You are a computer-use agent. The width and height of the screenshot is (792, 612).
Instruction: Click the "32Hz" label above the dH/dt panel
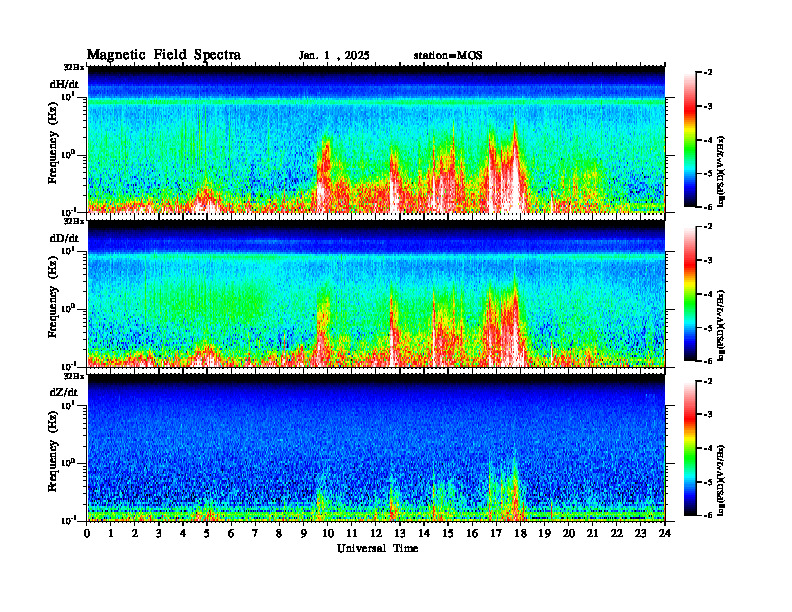pos(74,67)
